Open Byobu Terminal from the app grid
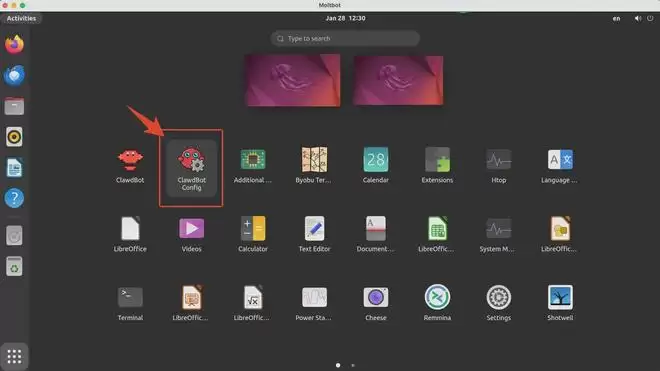Viewport: 660px width, 371px height. (314, 166)
